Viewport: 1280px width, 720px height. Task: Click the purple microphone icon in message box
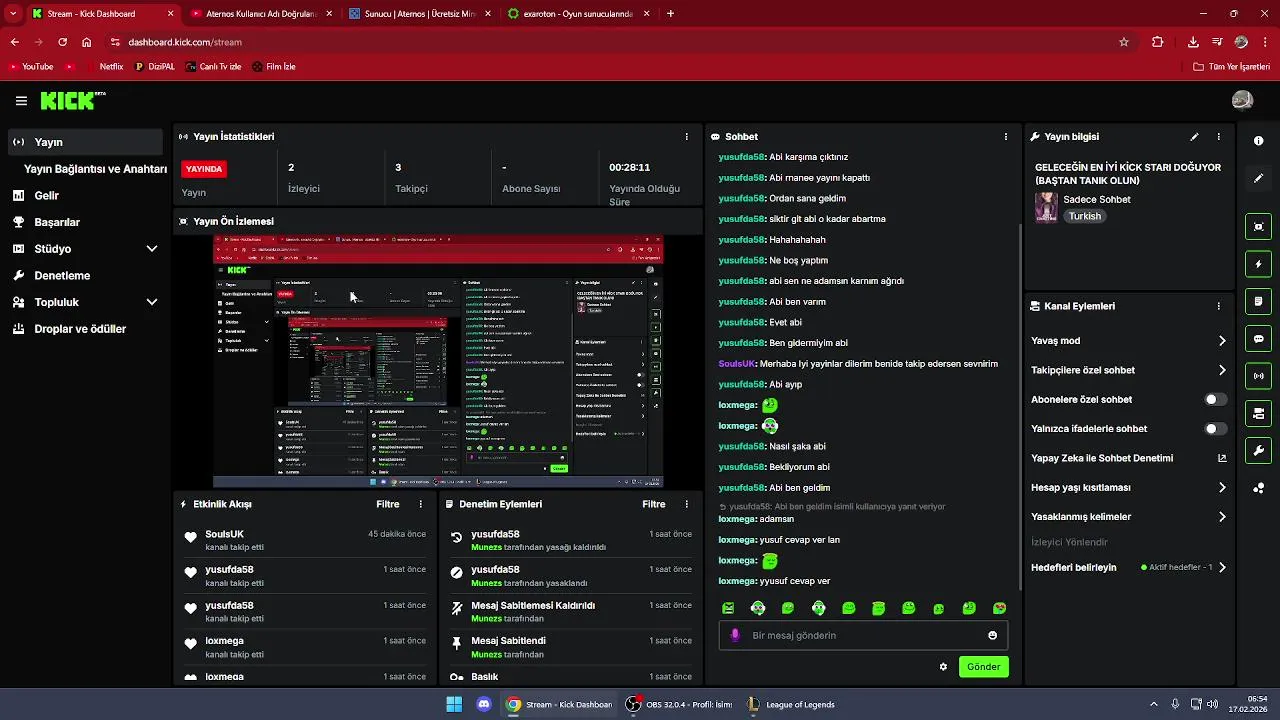coord(735,635)
